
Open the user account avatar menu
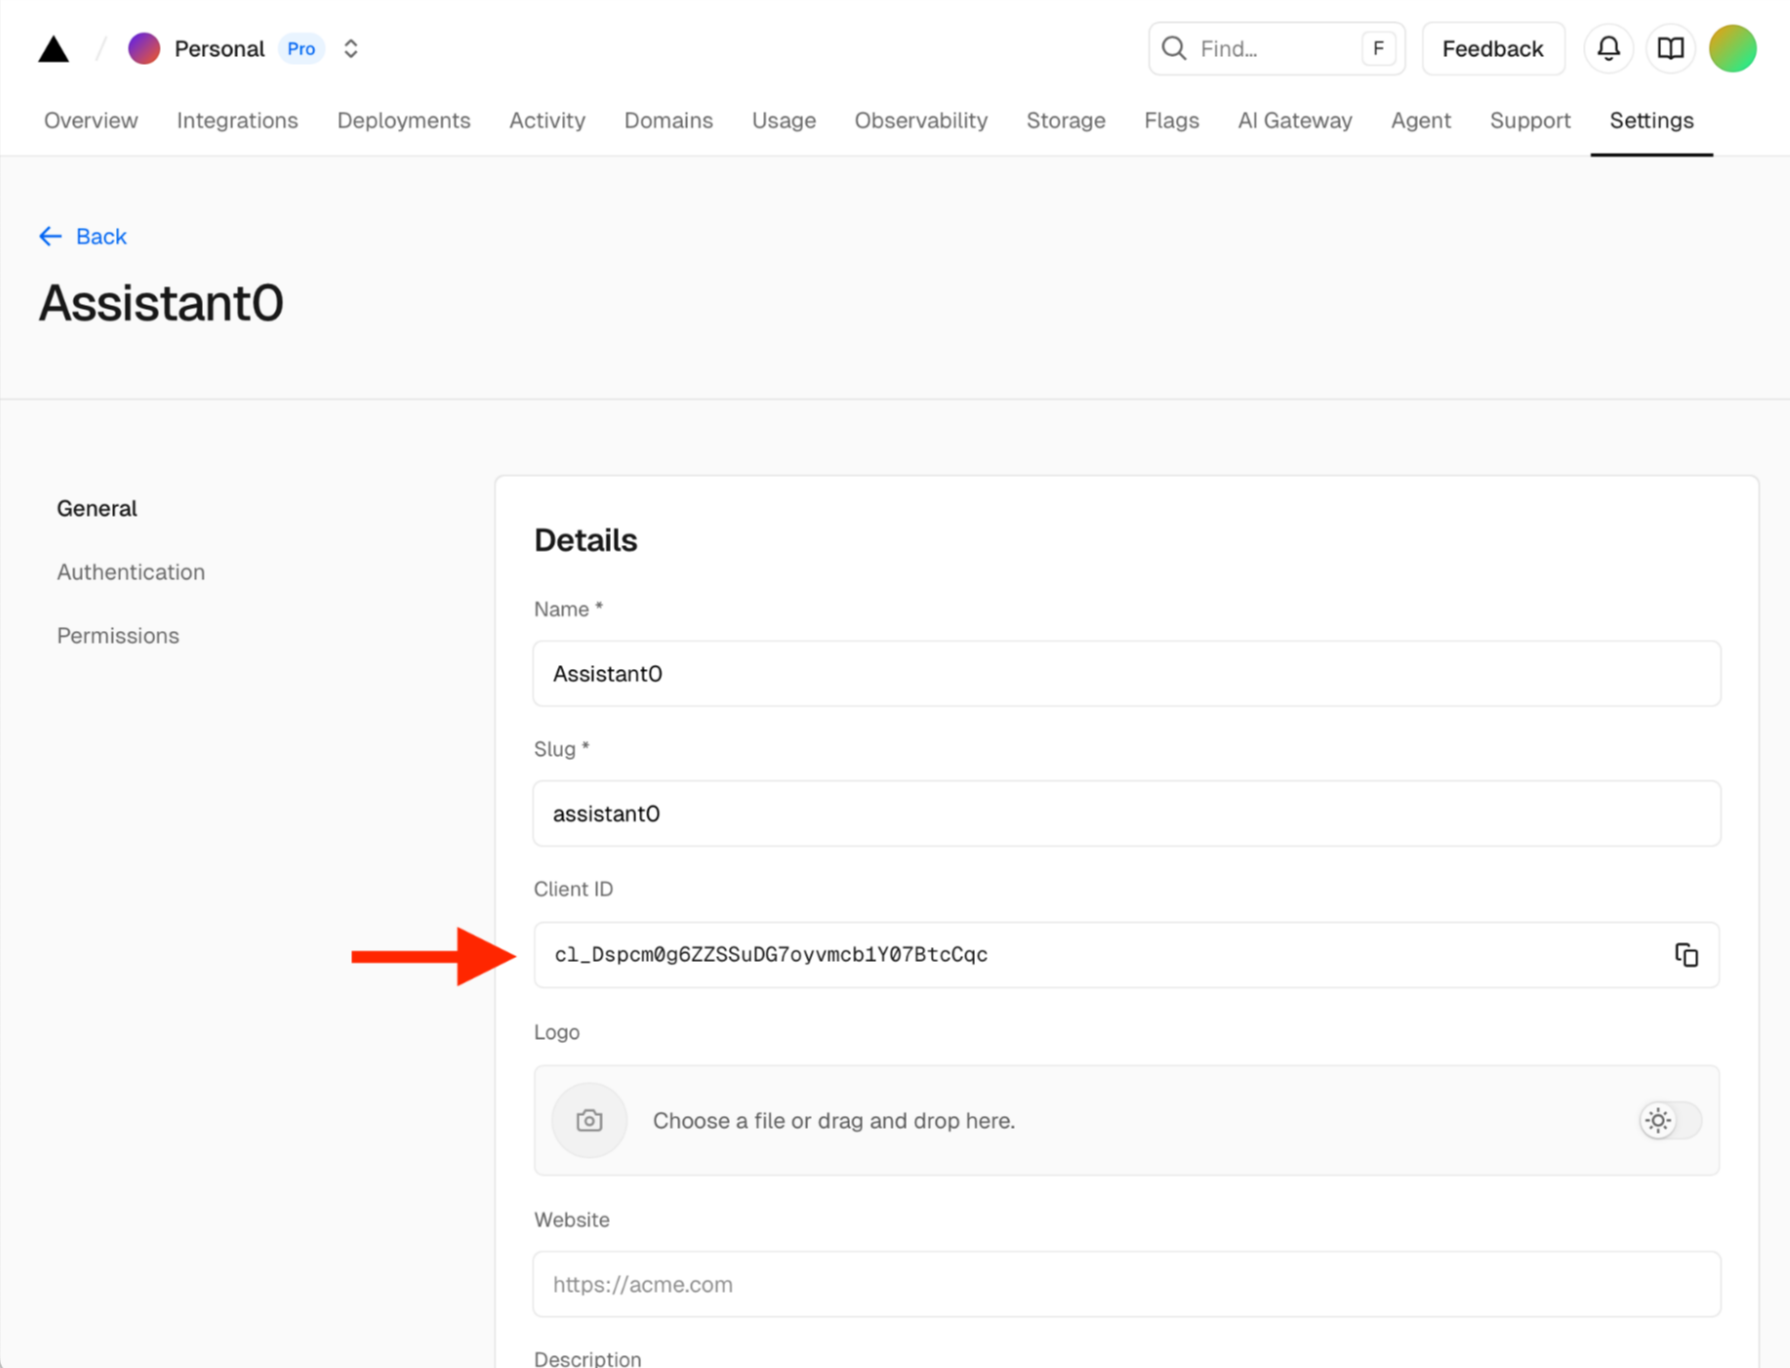tap(1733, 49)
